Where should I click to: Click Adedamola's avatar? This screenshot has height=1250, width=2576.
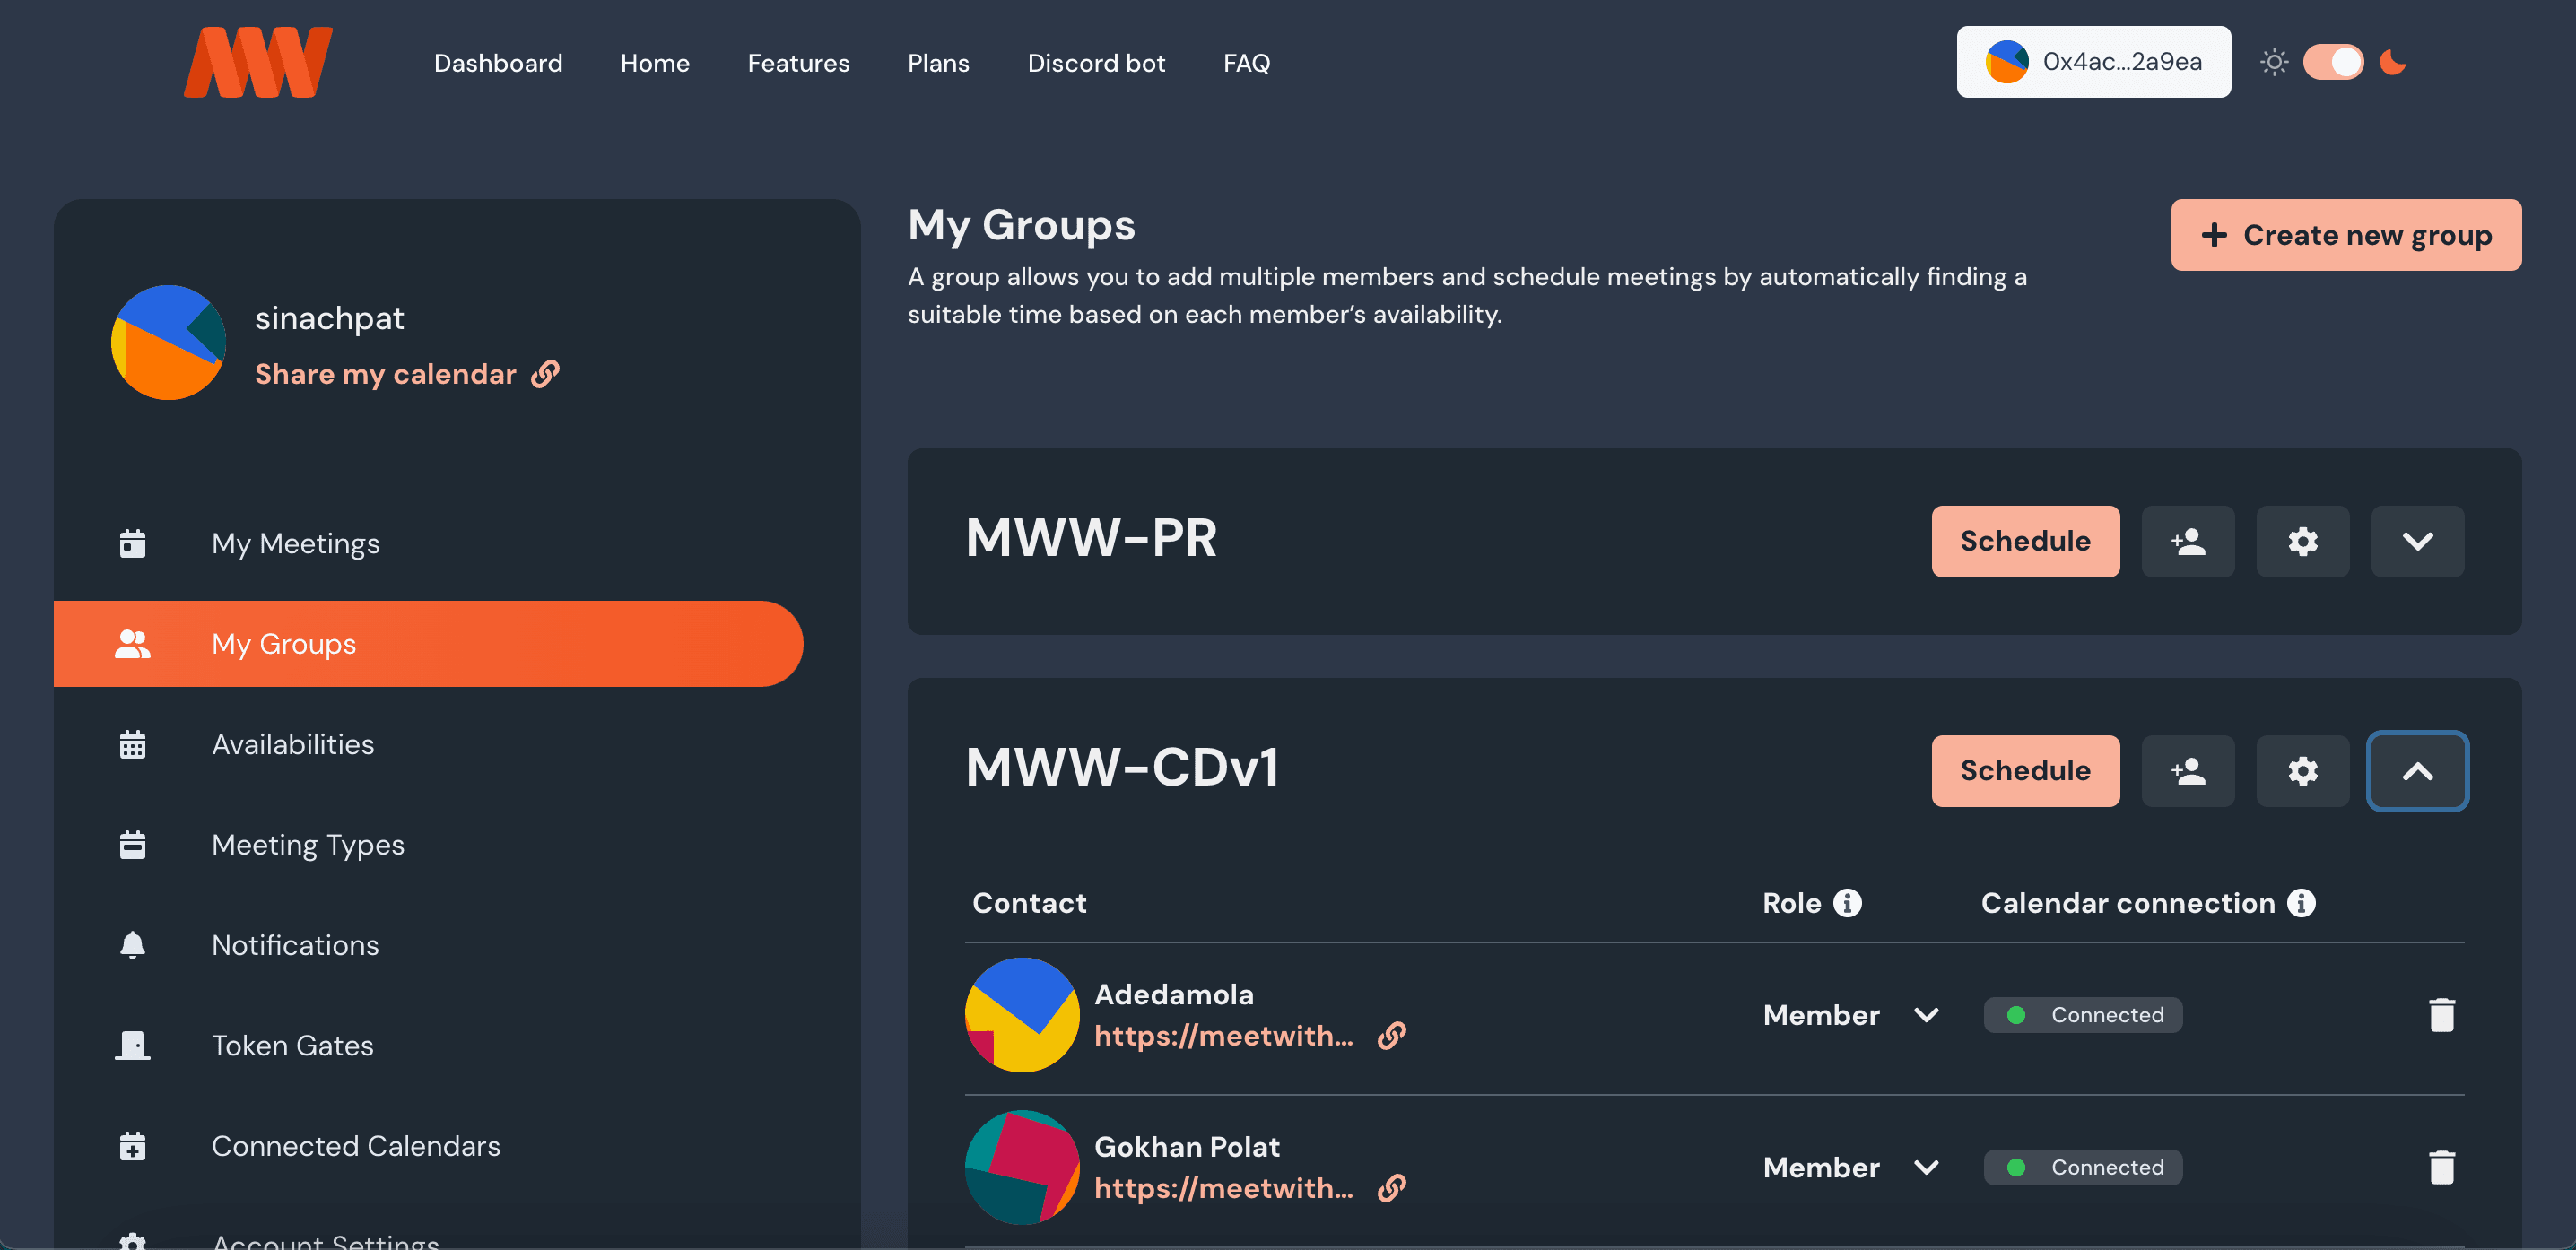click(1022, 1015)
